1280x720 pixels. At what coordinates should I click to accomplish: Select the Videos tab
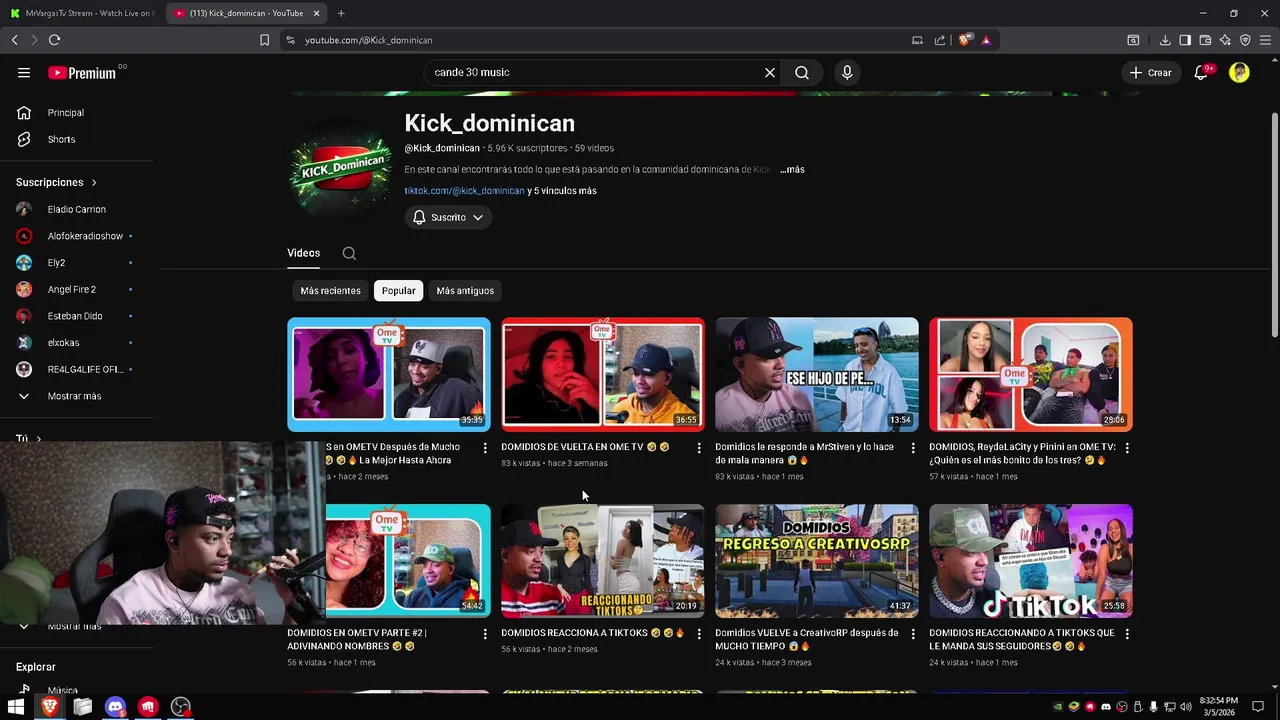(304, 253)
